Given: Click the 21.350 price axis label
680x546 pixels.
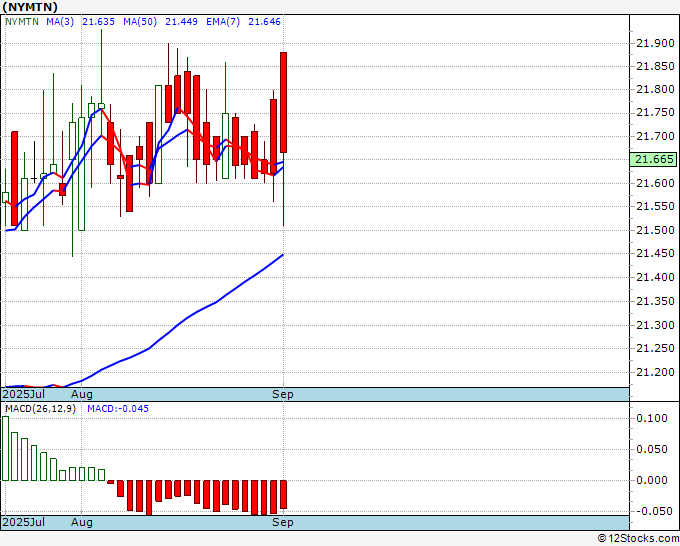Looking at the screenshot, I should coord(655,301).
